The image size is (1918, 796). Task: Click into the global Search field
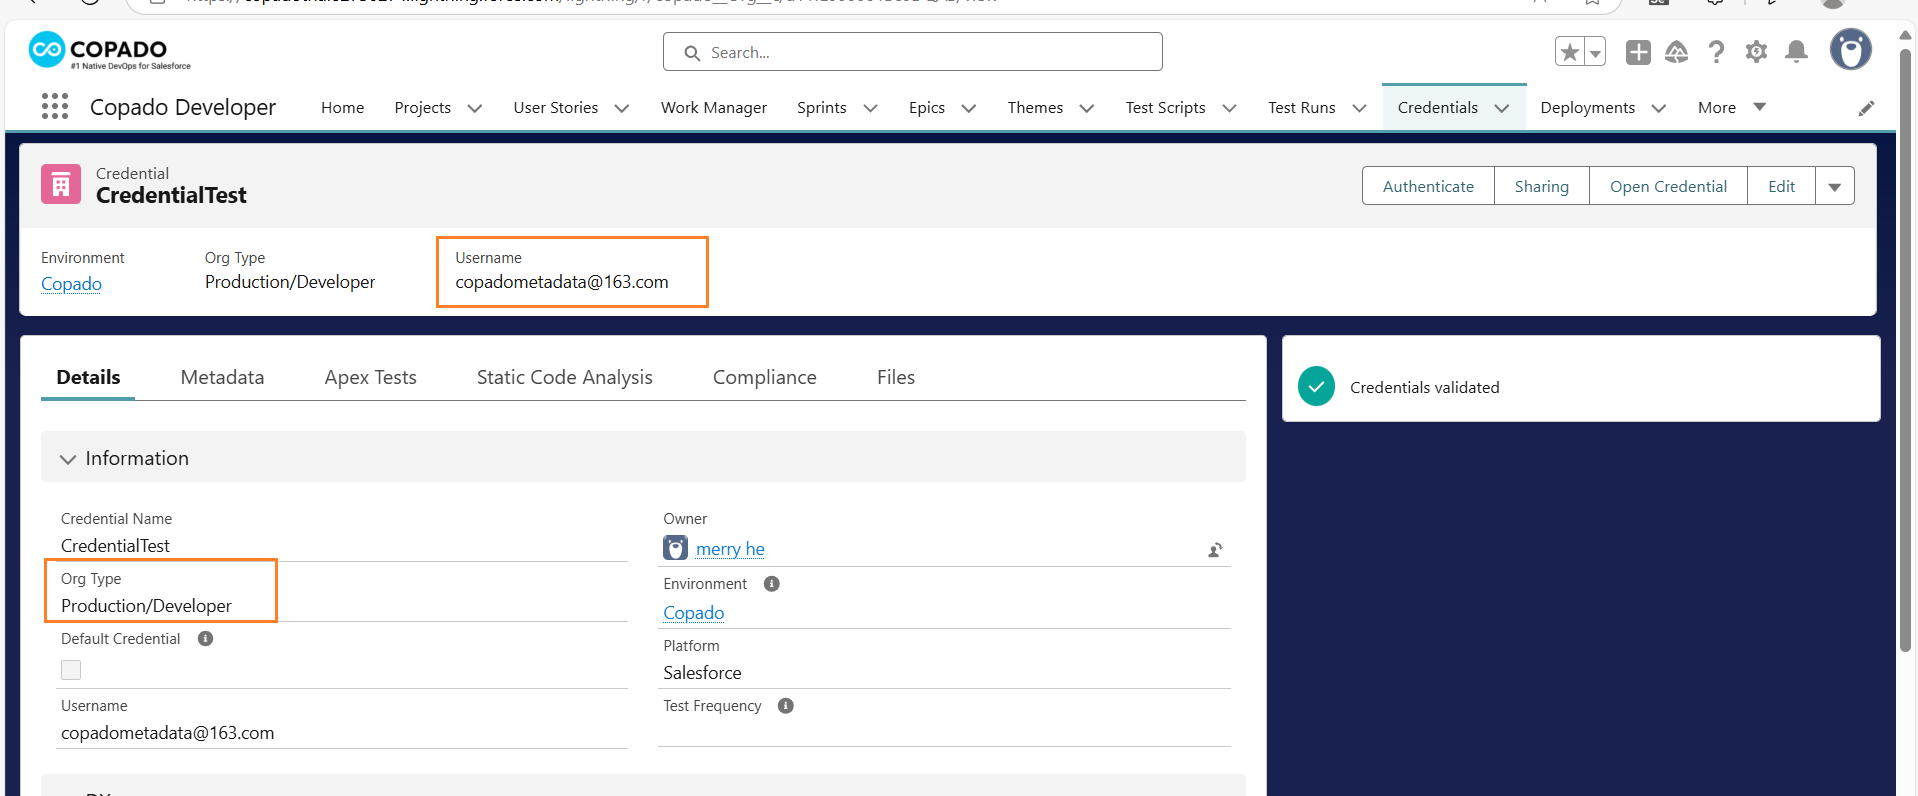click(912, 52)
